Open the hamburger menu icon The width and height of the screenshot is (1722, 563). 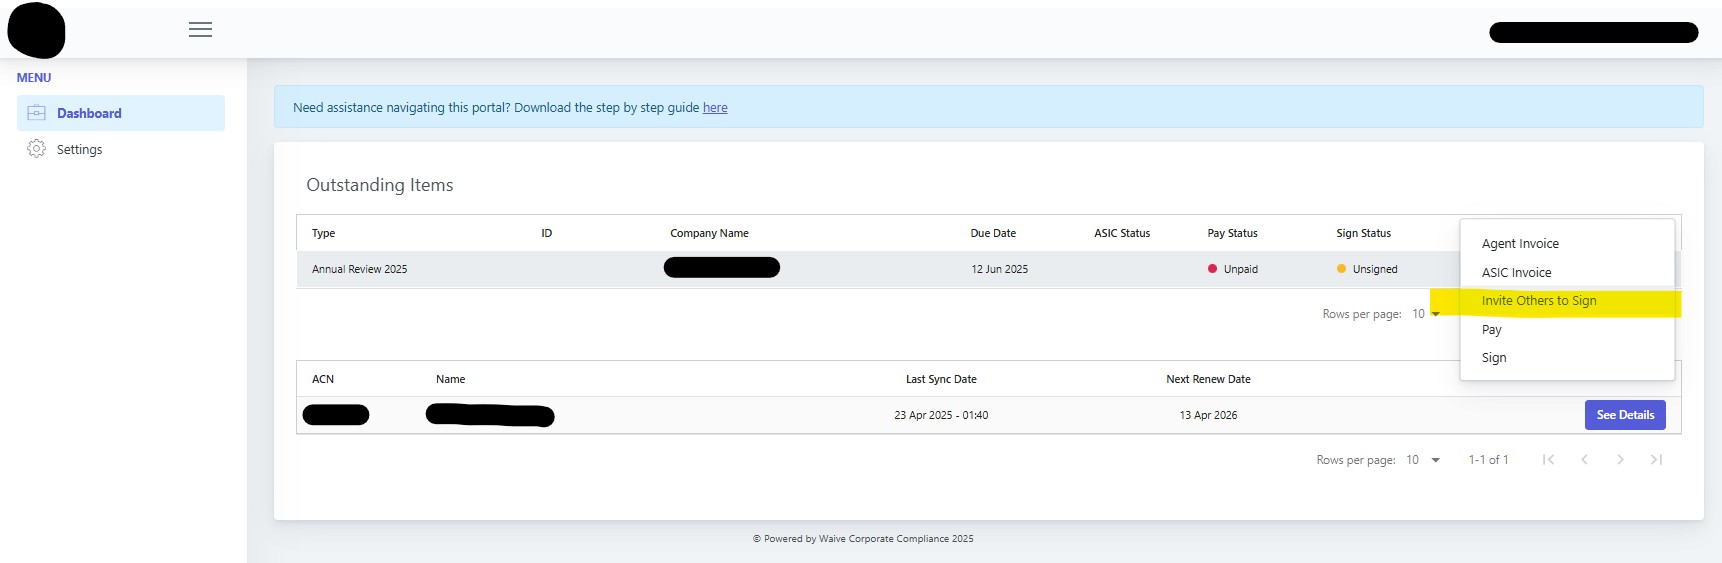(x=200, y=30)
